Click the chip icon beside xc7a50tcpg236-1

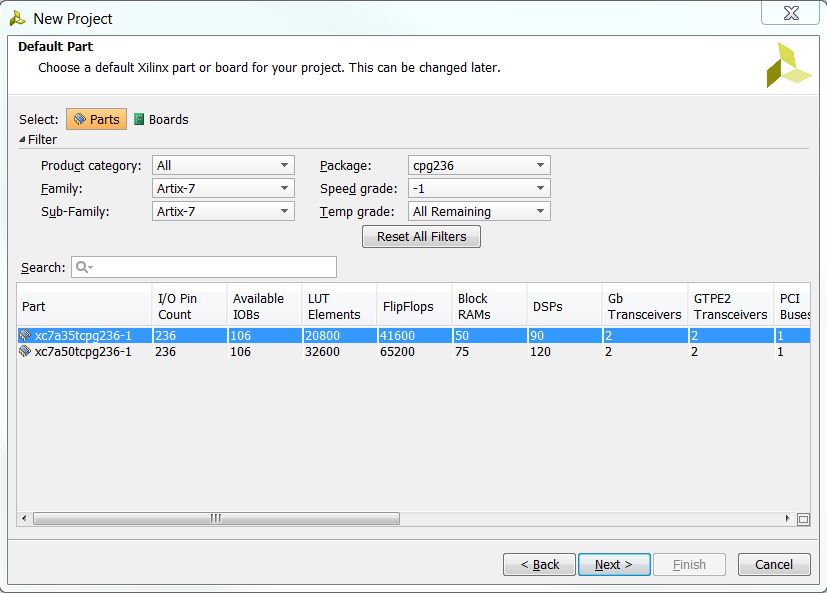[25, 351]
